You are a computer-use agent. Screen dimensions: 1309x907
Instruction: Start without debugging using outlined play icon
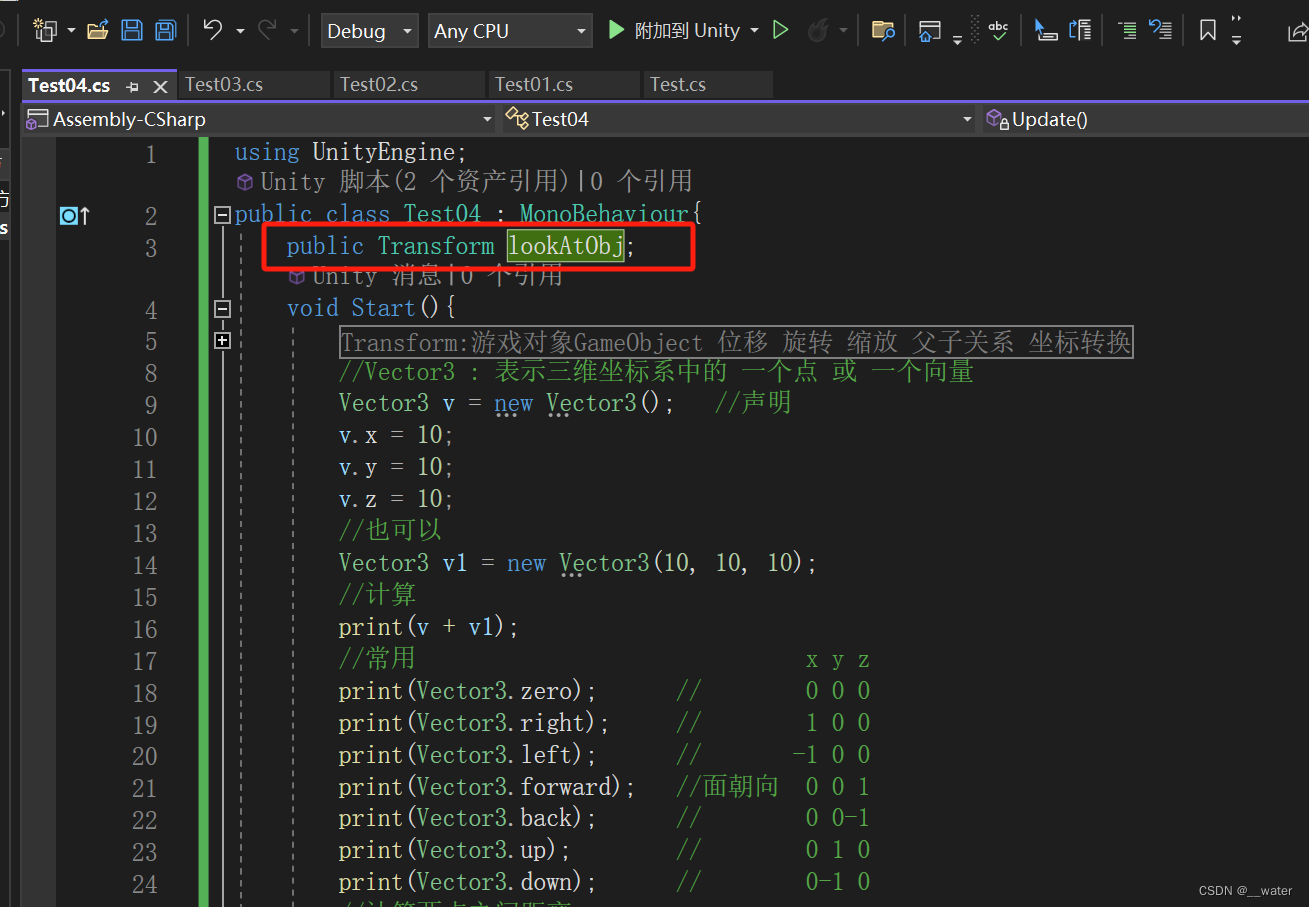pos(781,31)
